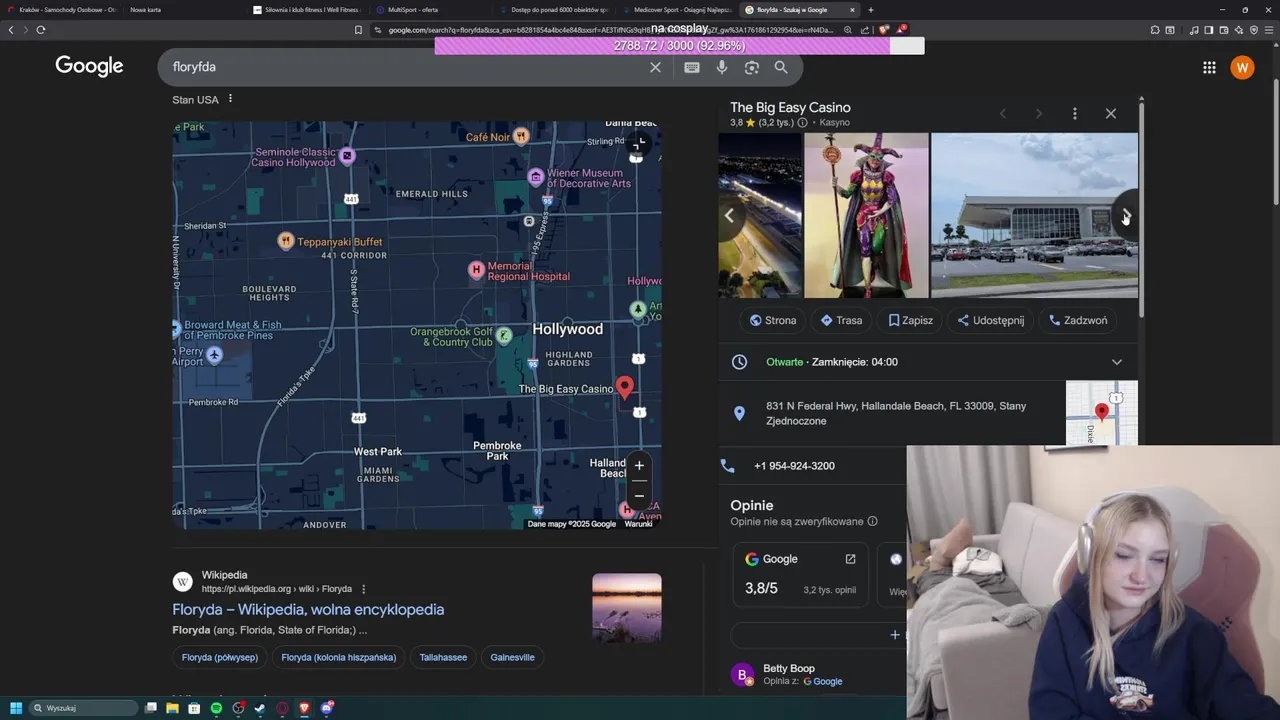Click the Wiener Museum marker on map
This screenshot has width=1280, height=720.
coord(536,177)
